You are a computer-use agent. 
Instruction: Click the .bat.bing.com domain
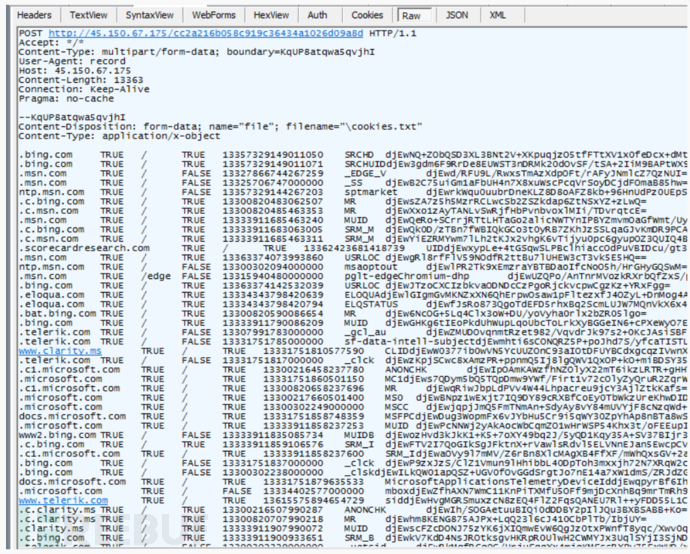point(58,314)
